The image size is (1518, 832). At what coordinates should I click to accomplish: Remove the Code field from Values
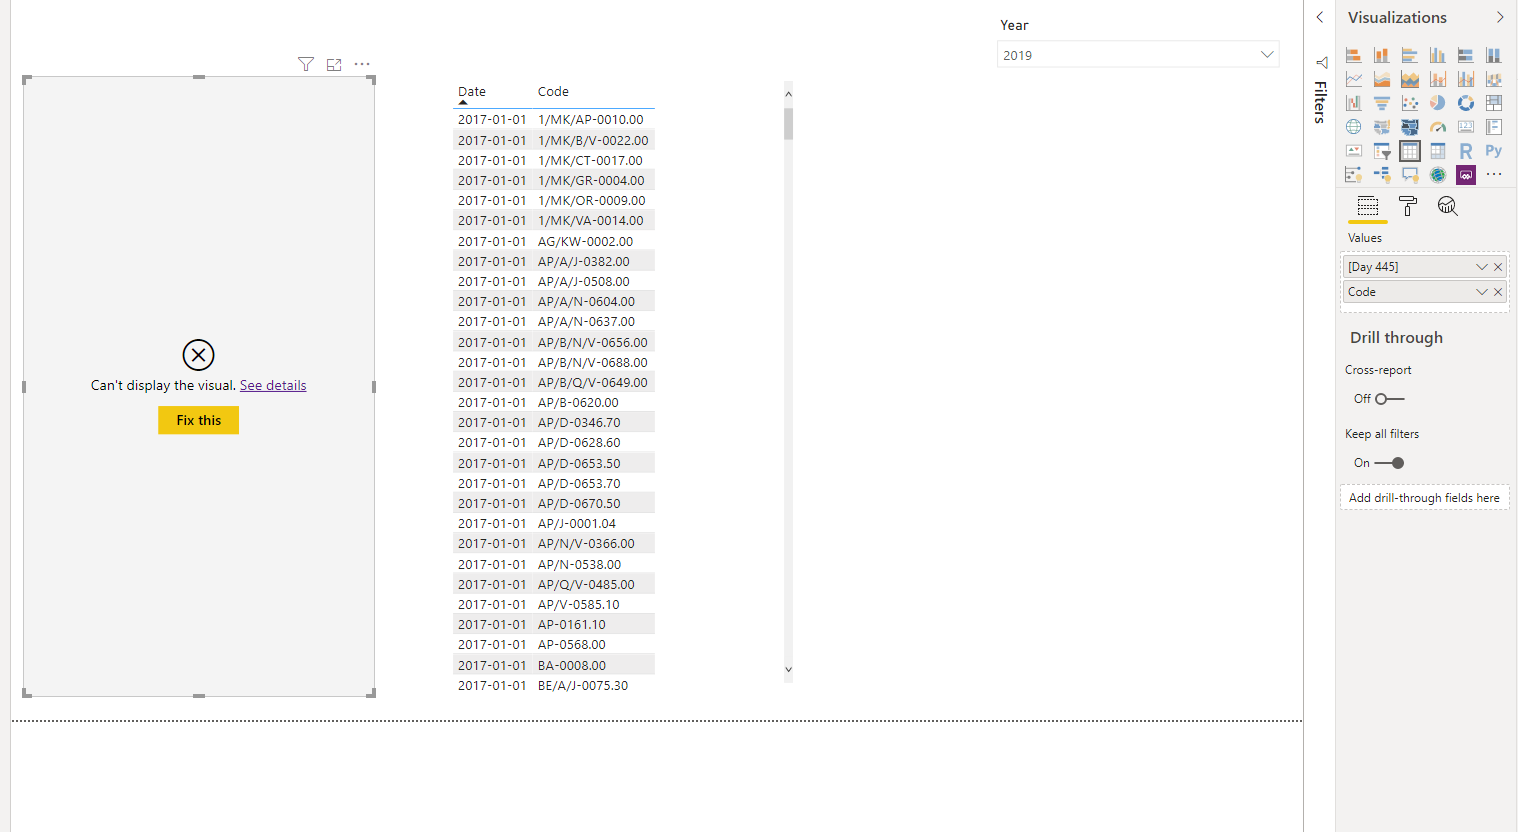coord(1498,292)
